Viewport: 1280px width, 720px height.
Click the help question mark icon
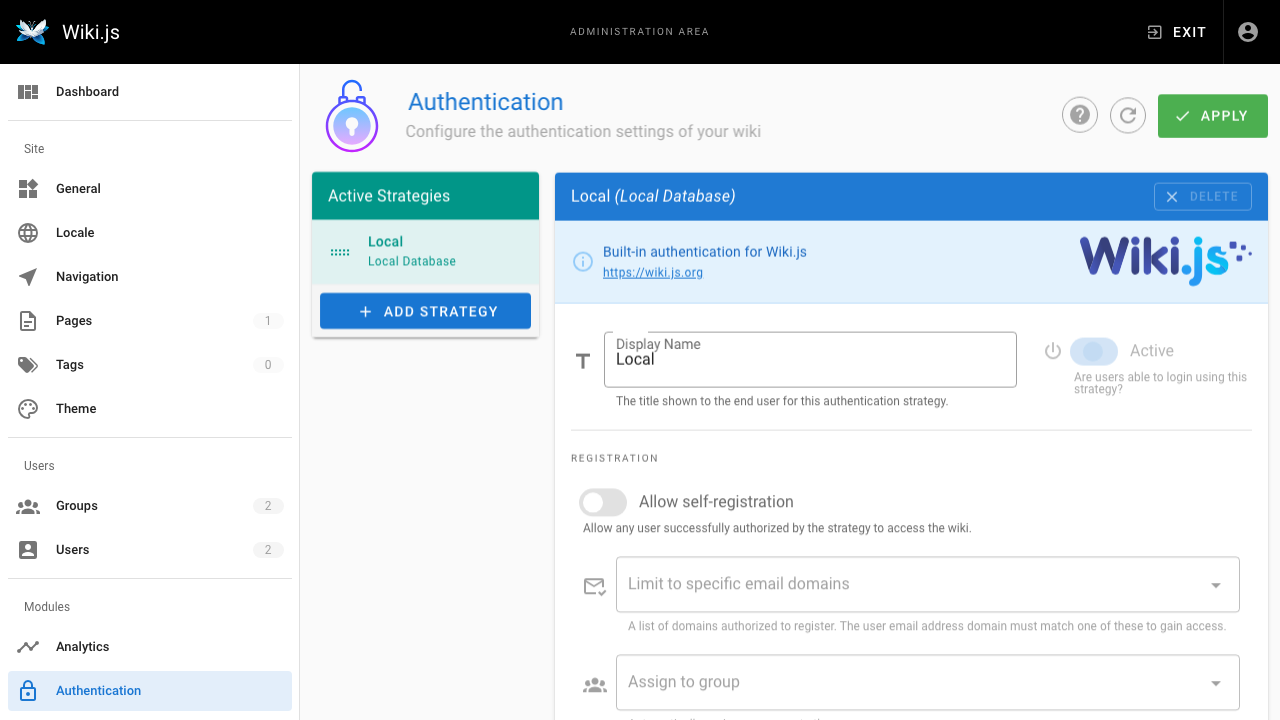coord(1080,115)
